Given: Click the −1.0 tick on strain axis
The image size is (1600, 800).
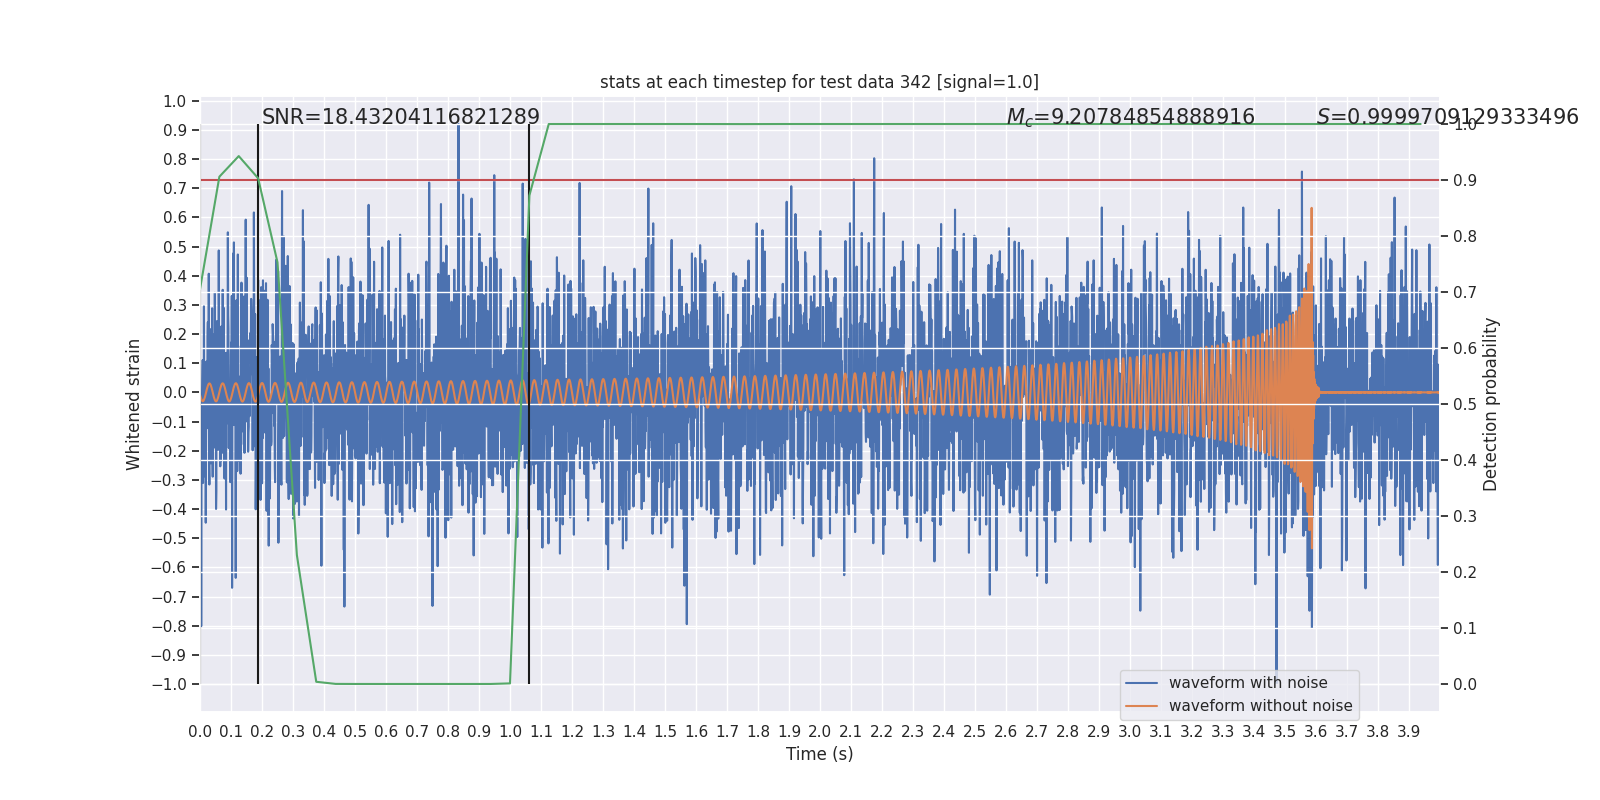Looking at the screenshot, I should [x=168, y=685].
